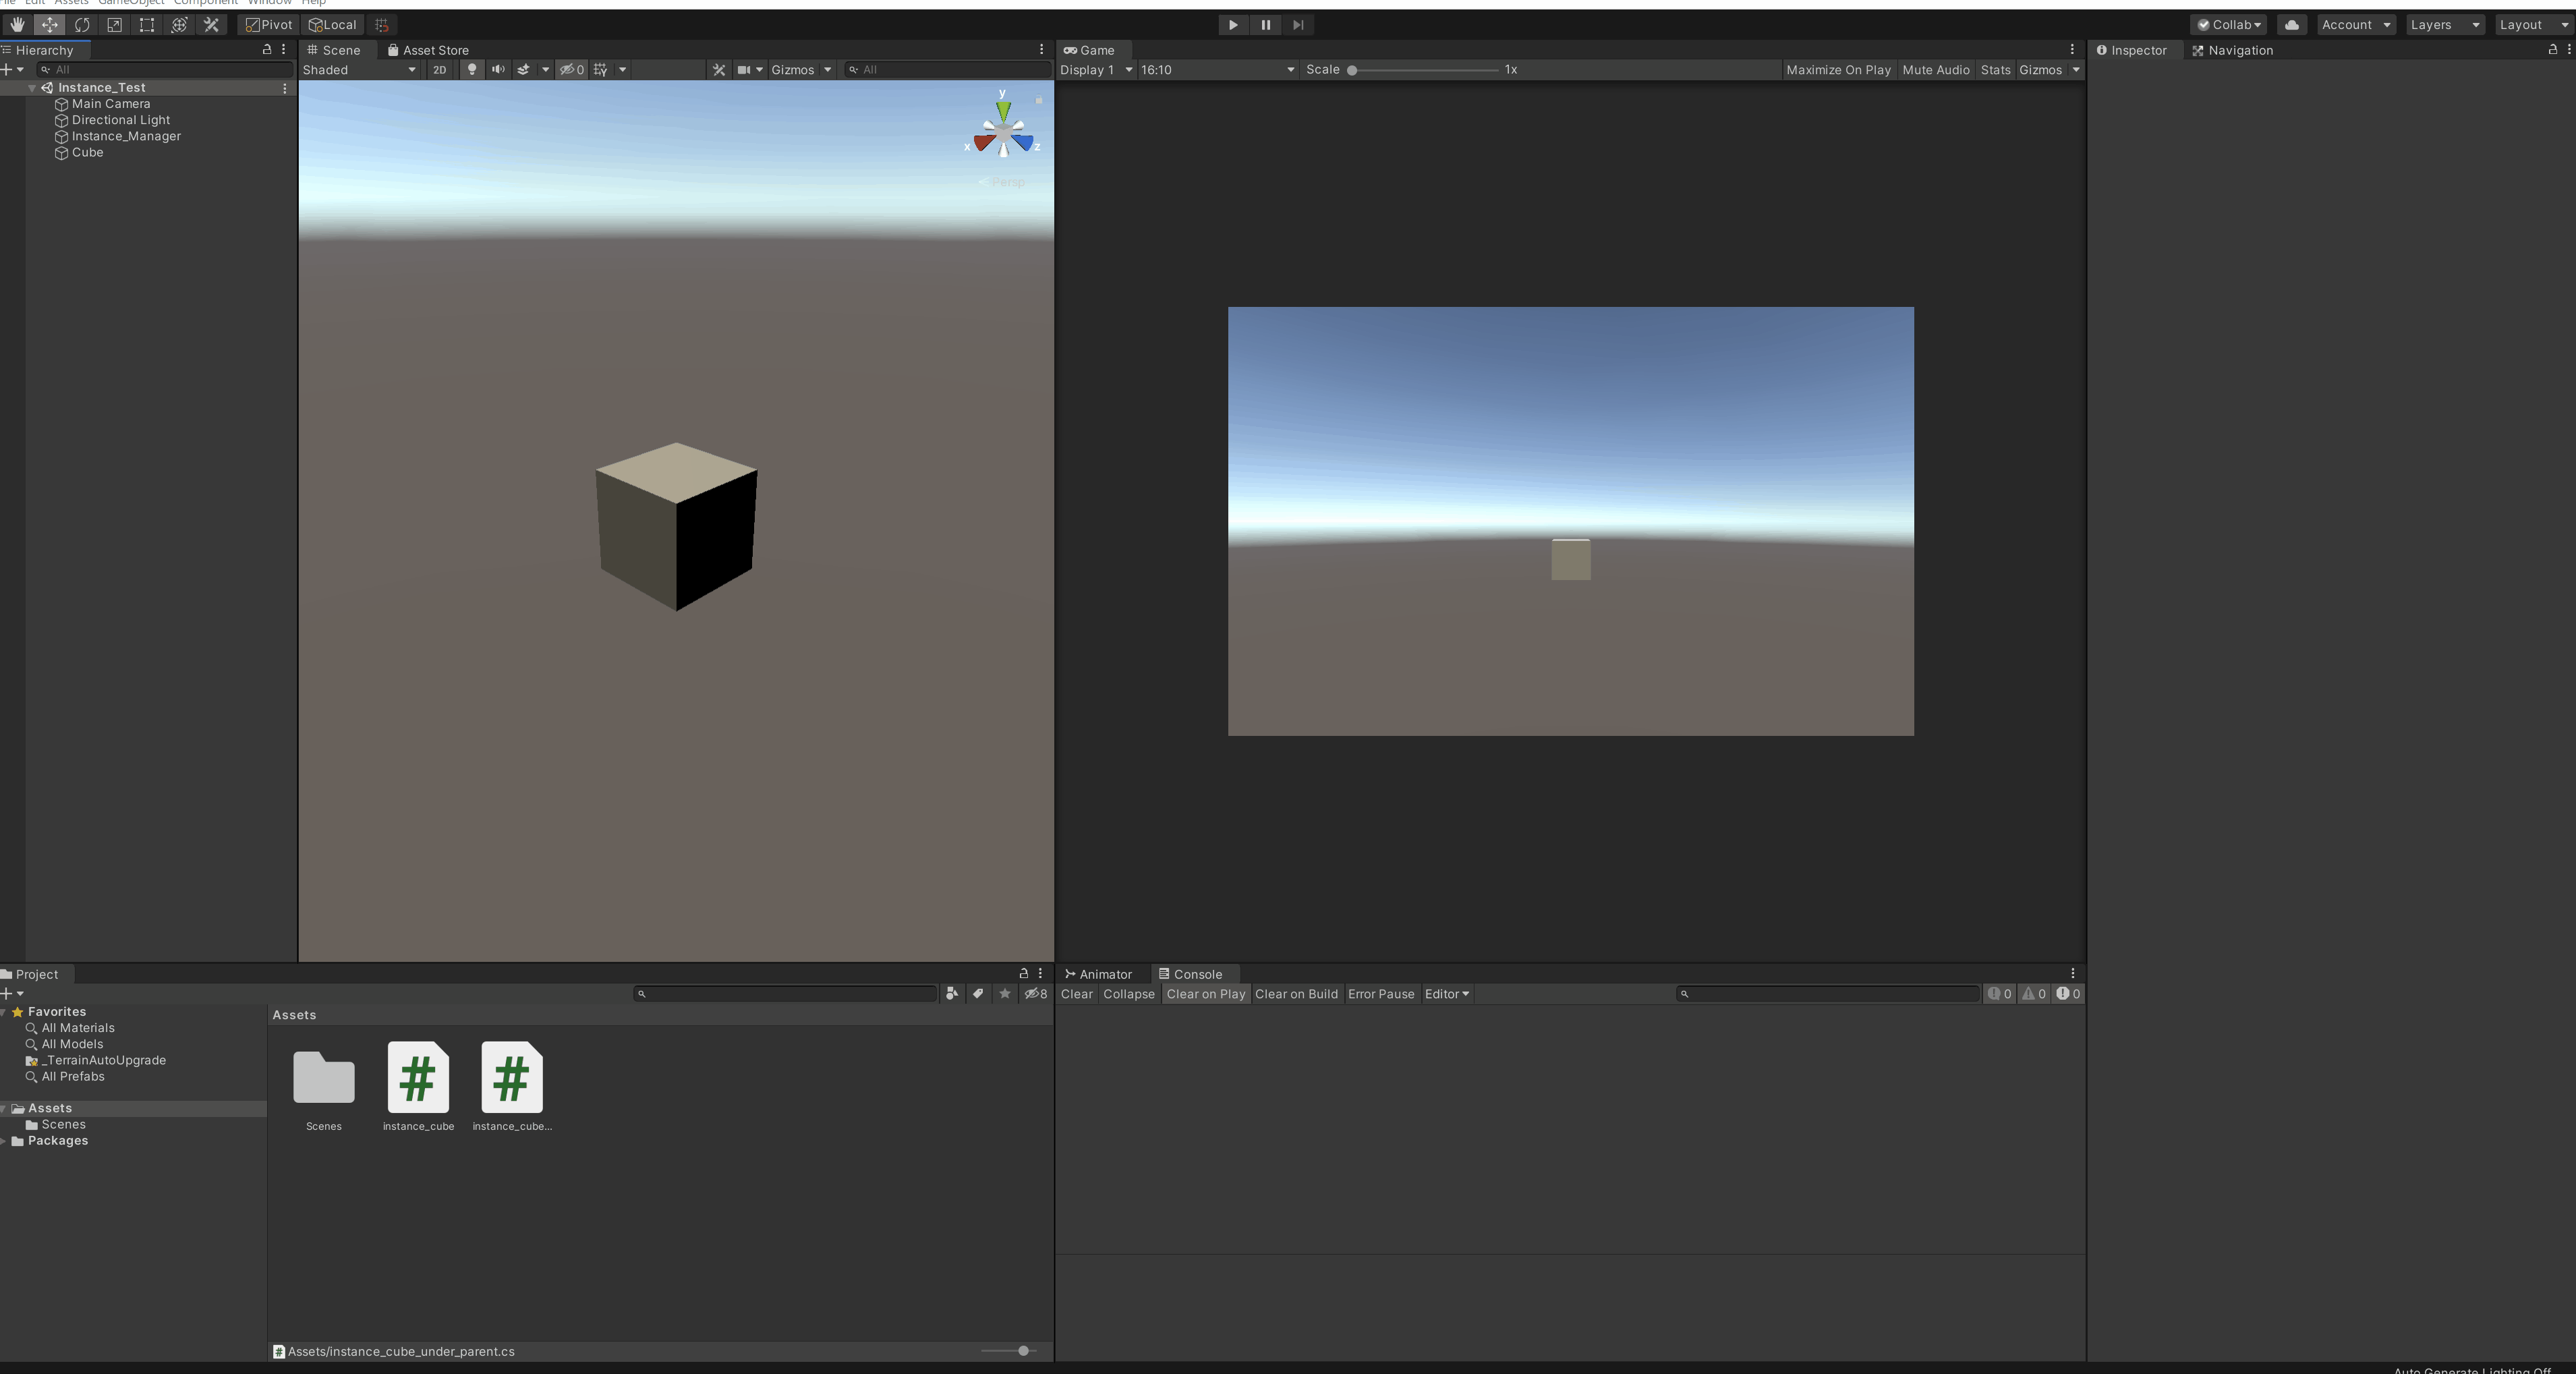
Task: Mute scene audio toggle
Action: tap(498, 70)
